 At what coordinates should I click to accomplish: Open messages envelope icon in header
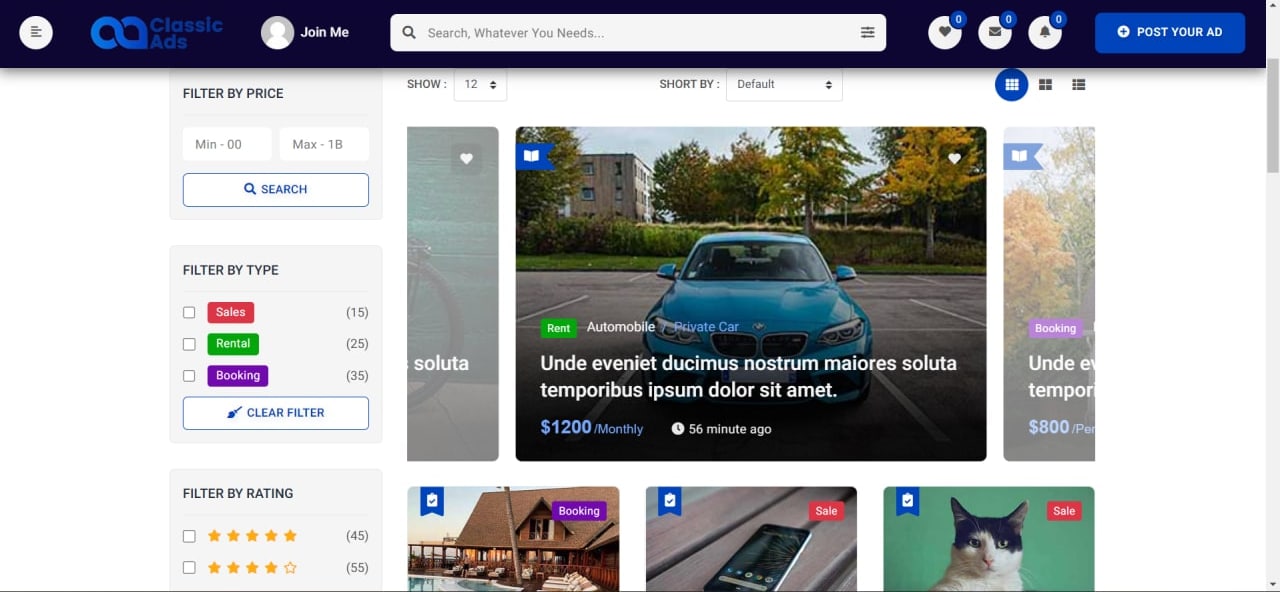point(994,32)
